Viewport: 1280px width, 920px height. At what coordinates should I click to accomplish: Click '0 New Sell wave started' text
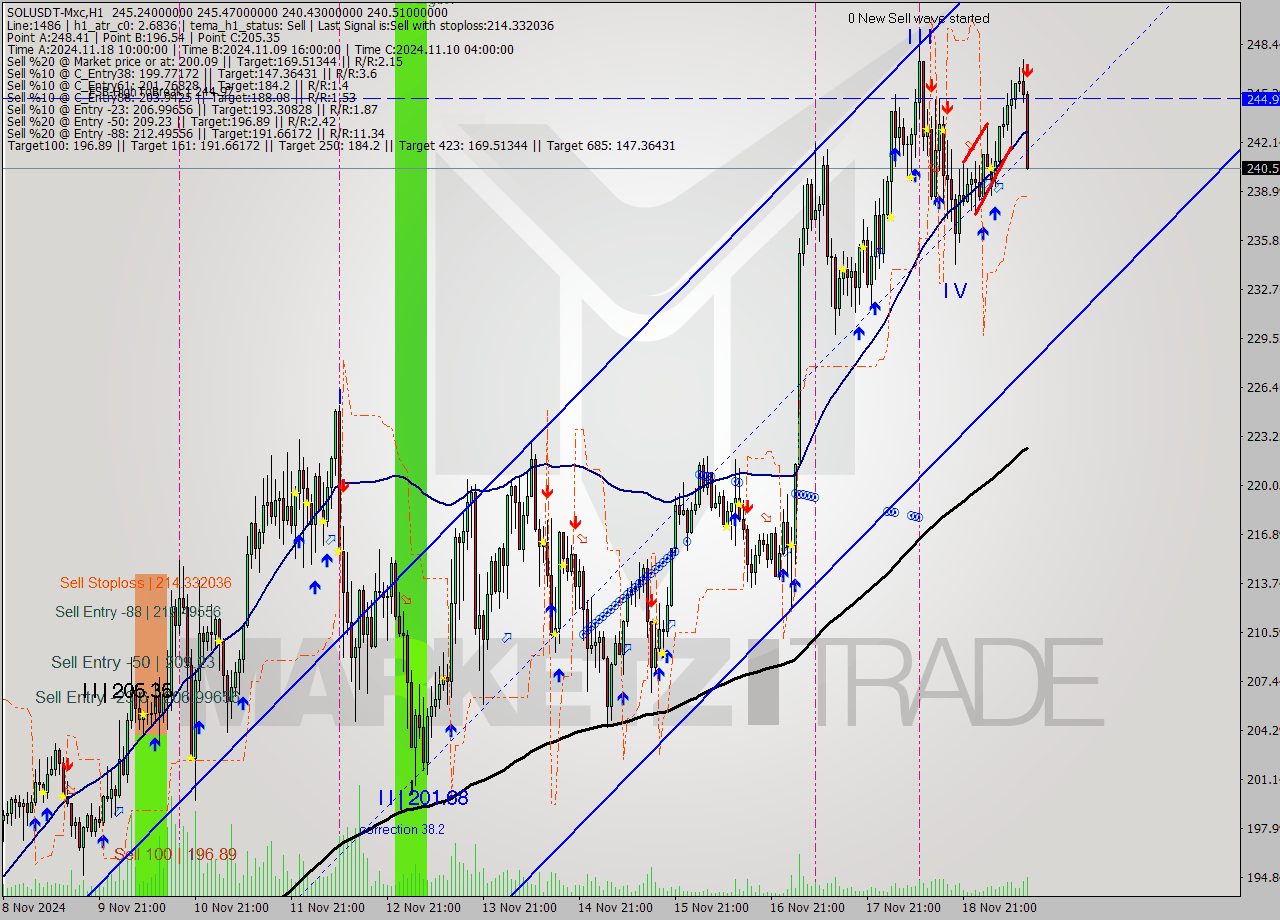tap(919, 18)
